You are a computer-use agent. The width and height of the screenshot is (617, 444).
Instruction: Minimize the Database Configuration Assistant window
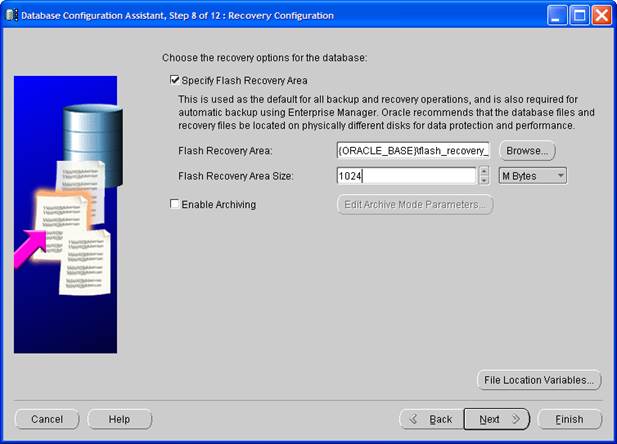[557, 16]
